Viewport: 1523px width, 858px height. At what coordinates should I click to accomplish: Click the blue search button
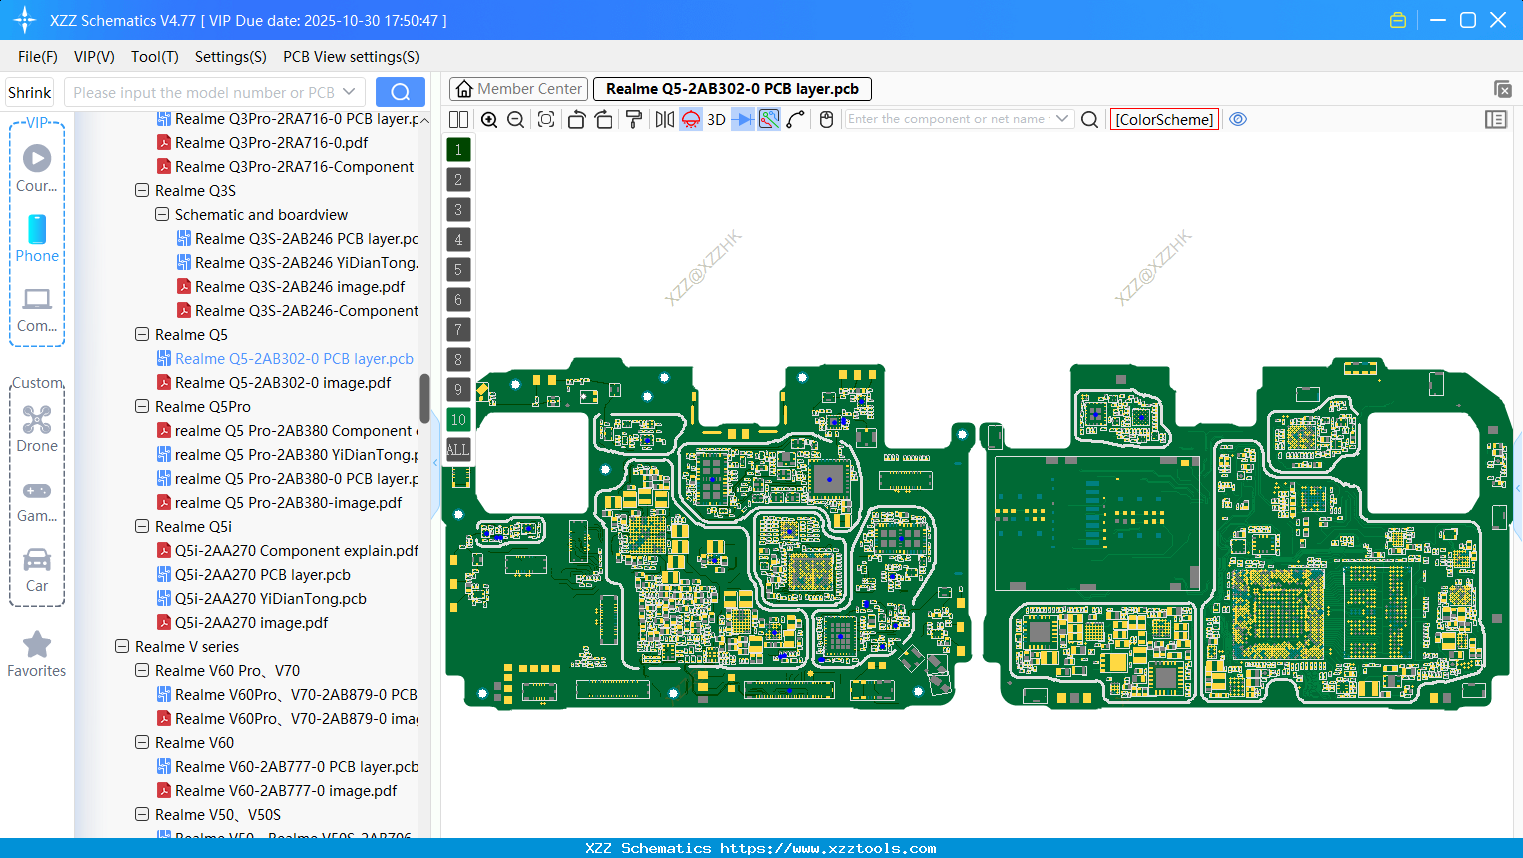[400, 92]
